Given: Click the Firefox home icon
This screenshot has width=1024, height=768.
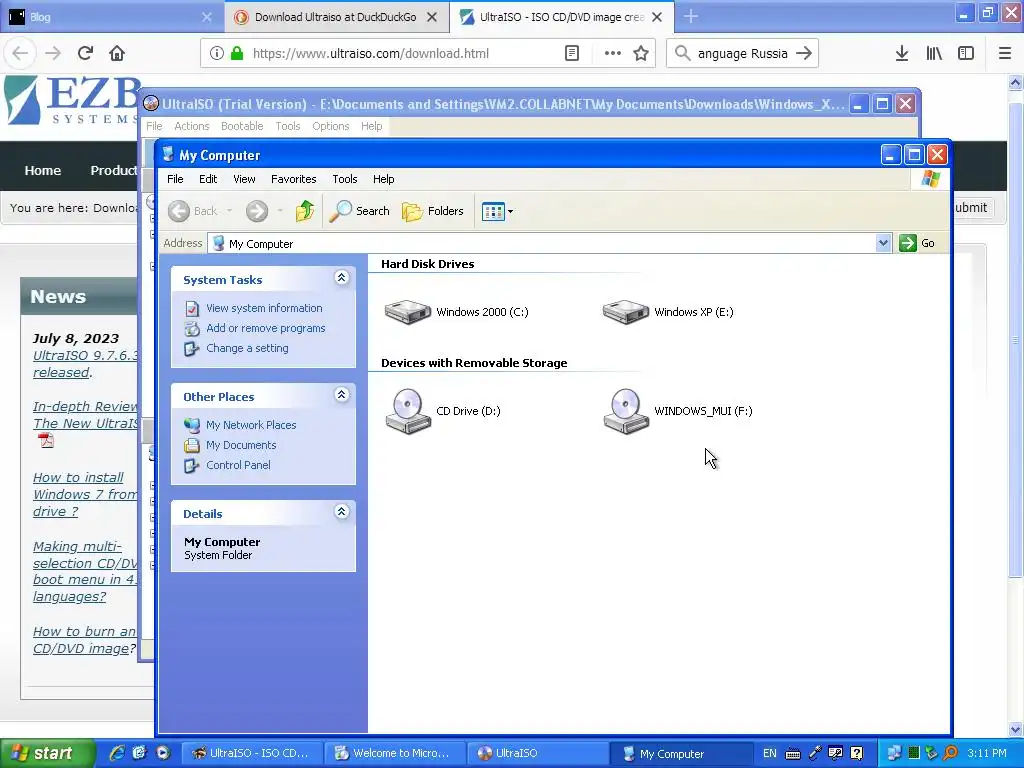Looking at the screenshot, I should (x=117, y=54).
